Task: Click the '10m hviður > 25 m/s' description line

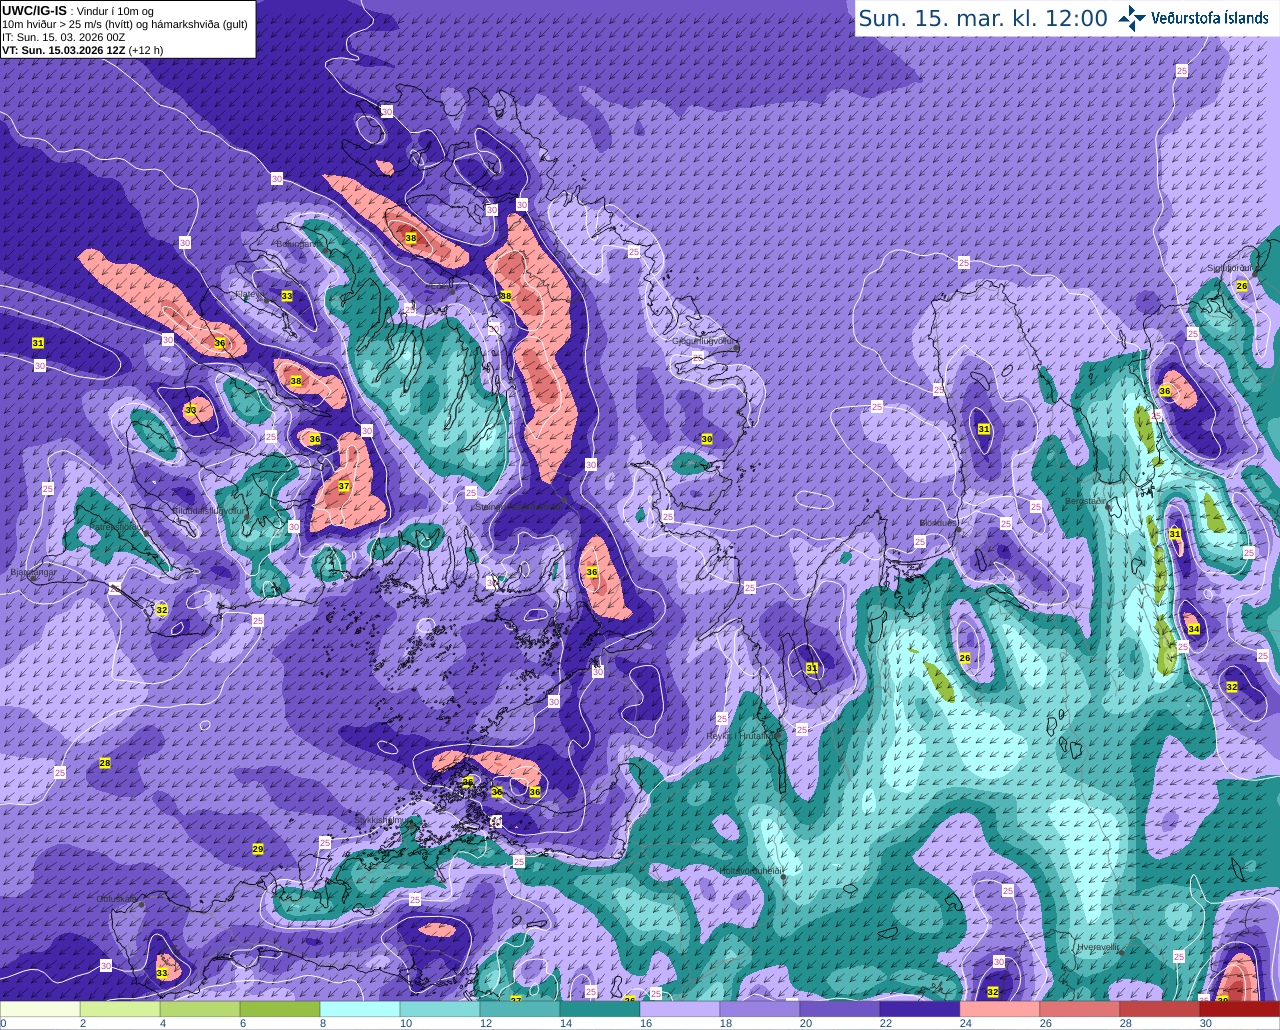Action: point(125,24)
